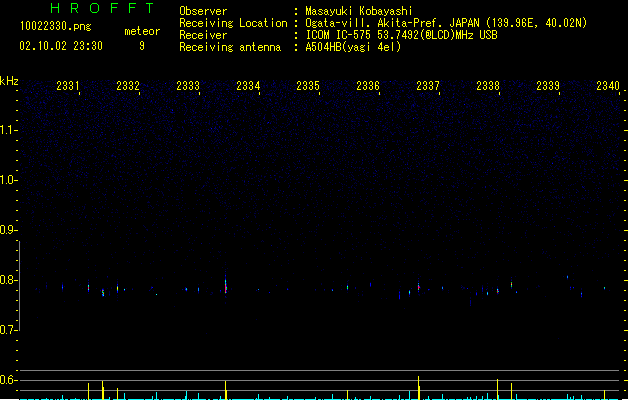Click frequency axis label 0.7

[x=8, y=330]
